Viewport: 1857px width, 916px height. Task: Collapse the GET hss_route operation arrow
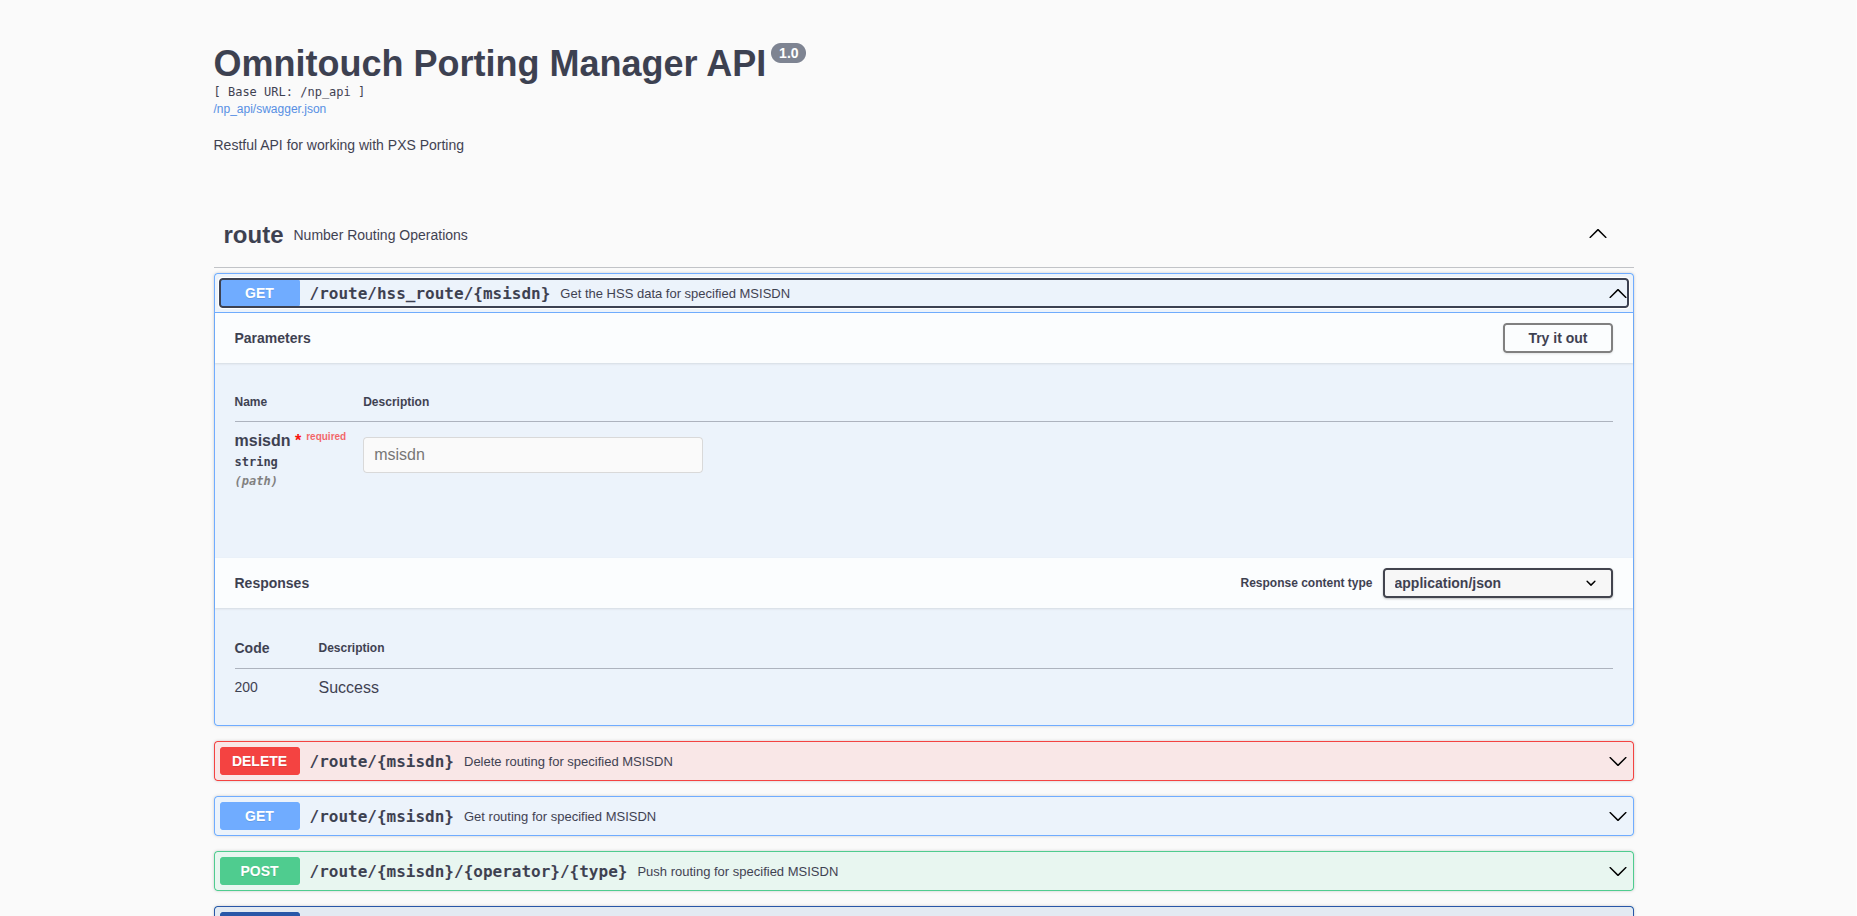click(1617, 293)
